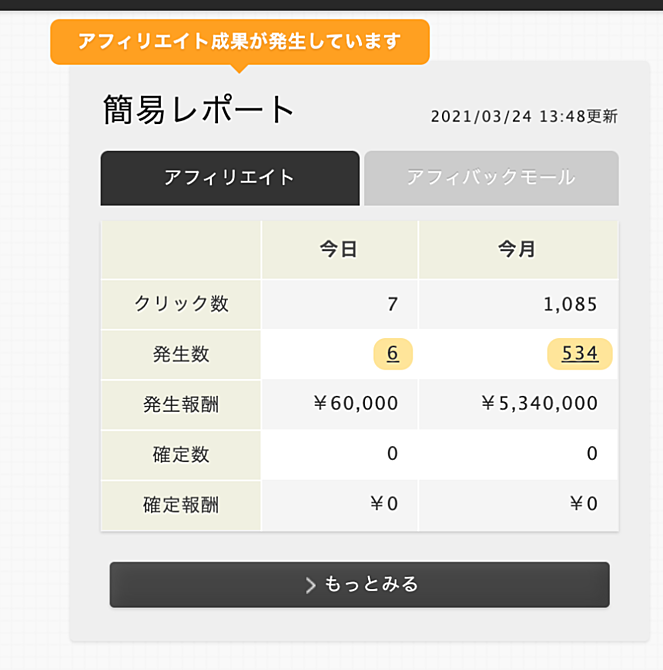Select the 今月 column header
This screenshot has width=663, height=670.
(518, 250)
